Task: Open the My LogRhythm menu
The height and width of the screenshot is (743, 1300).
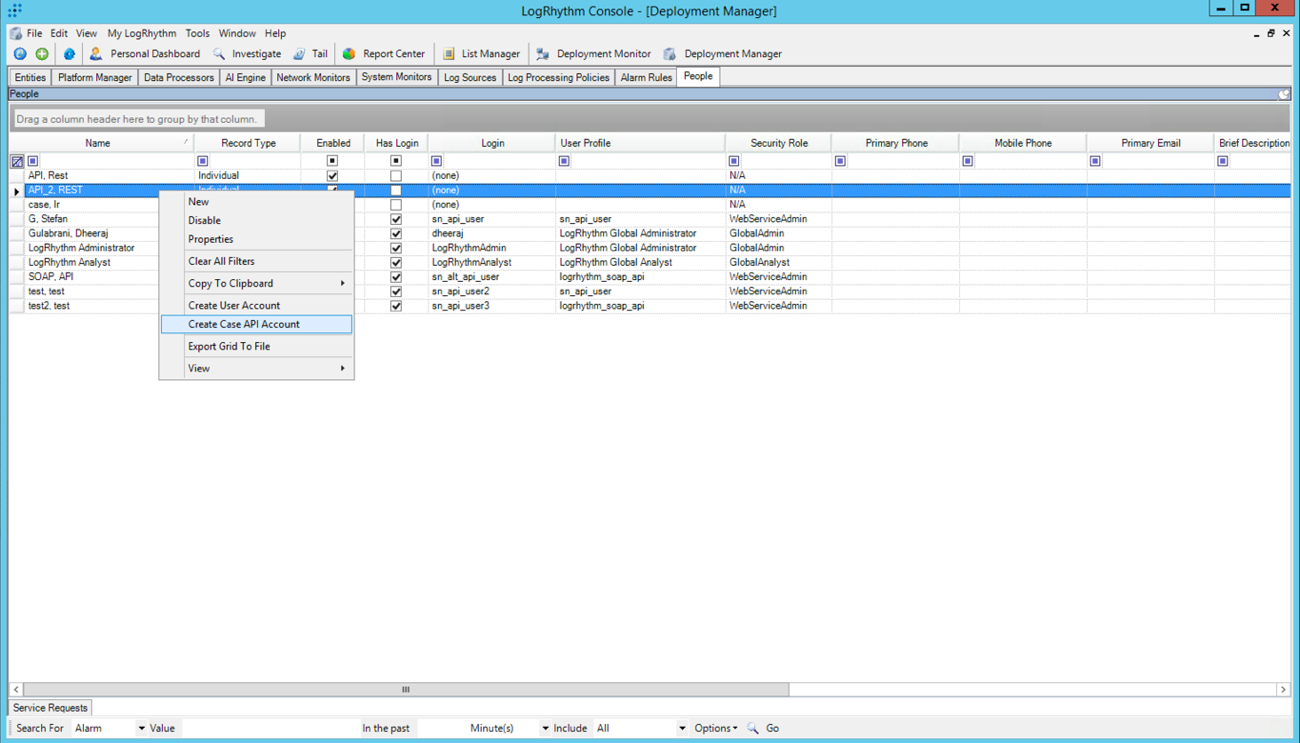Action: point(142,33)
